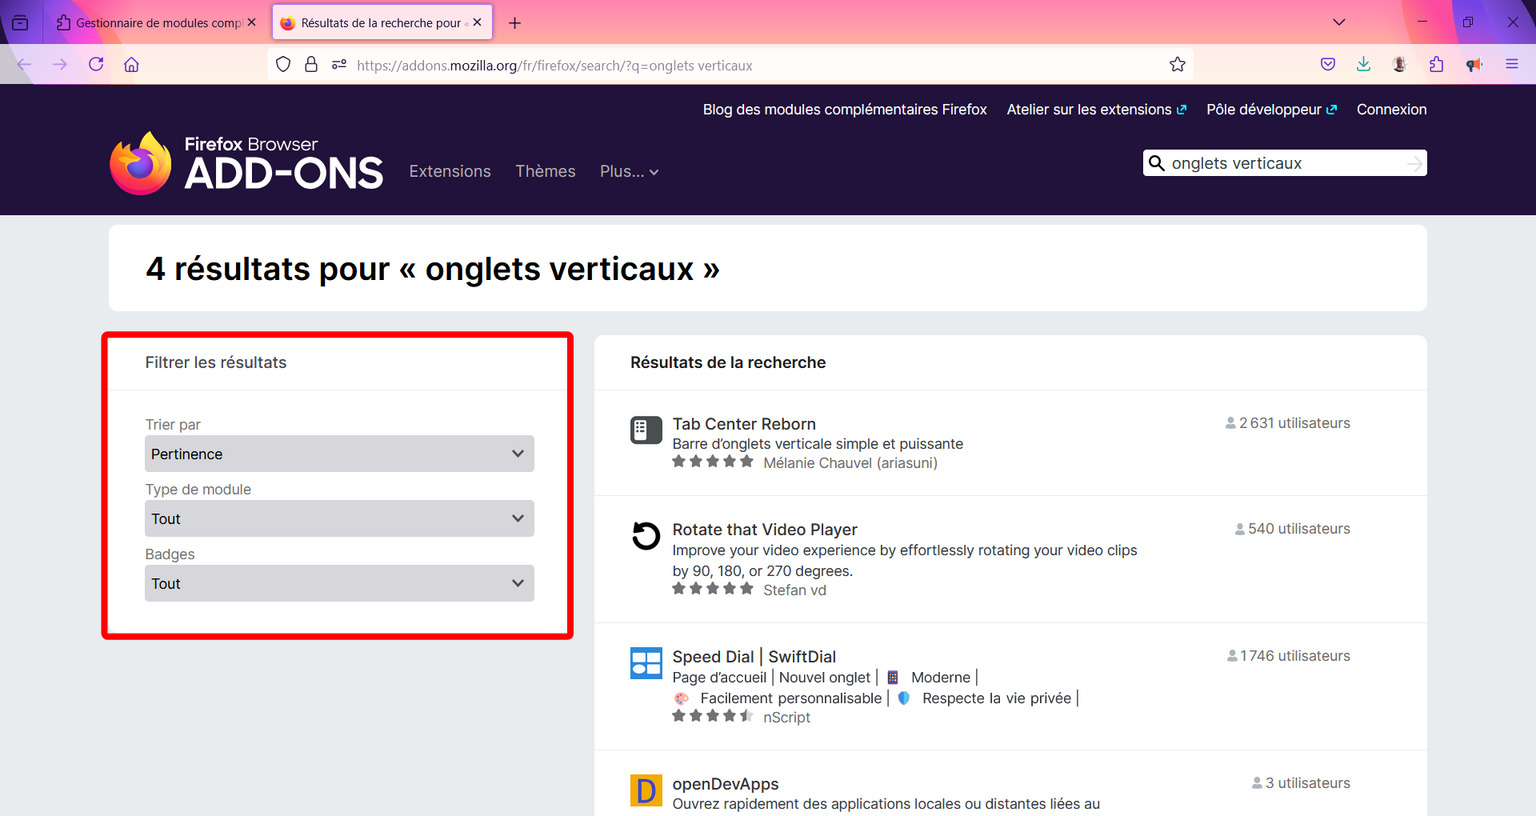Open the Firefox account icon

pos(1399,64)
